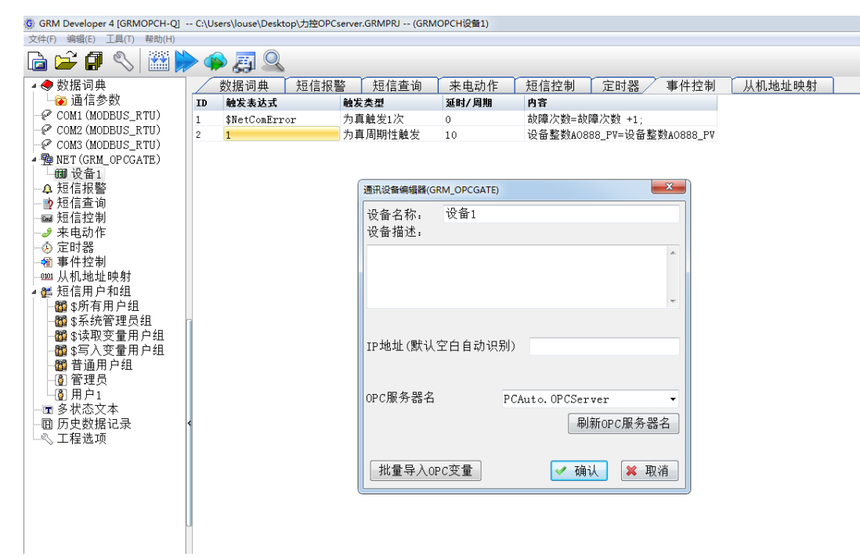The height and width of the screenshot is (557, 860).
Task: Select $系统管理员组 group
Action: 111,321
